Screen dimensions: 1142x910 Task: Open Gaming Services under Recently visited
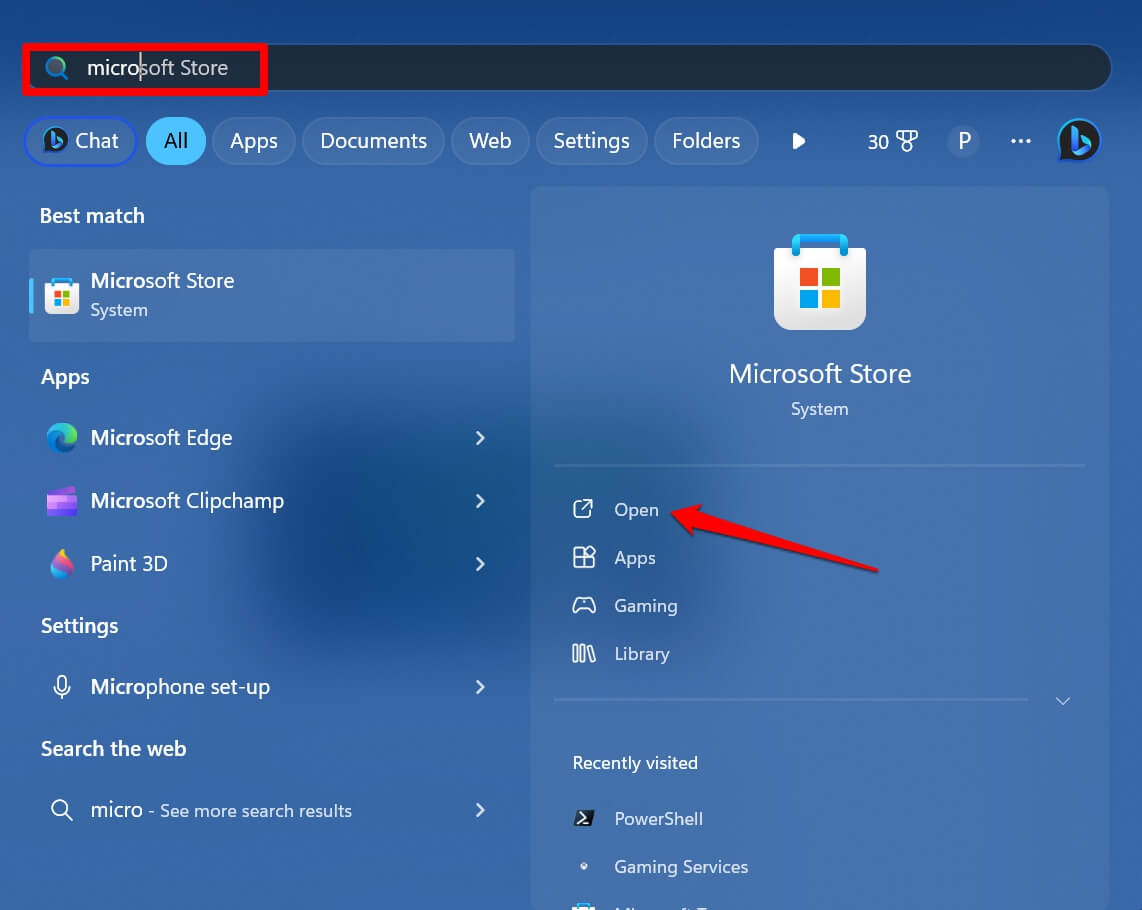coord(681,867)
